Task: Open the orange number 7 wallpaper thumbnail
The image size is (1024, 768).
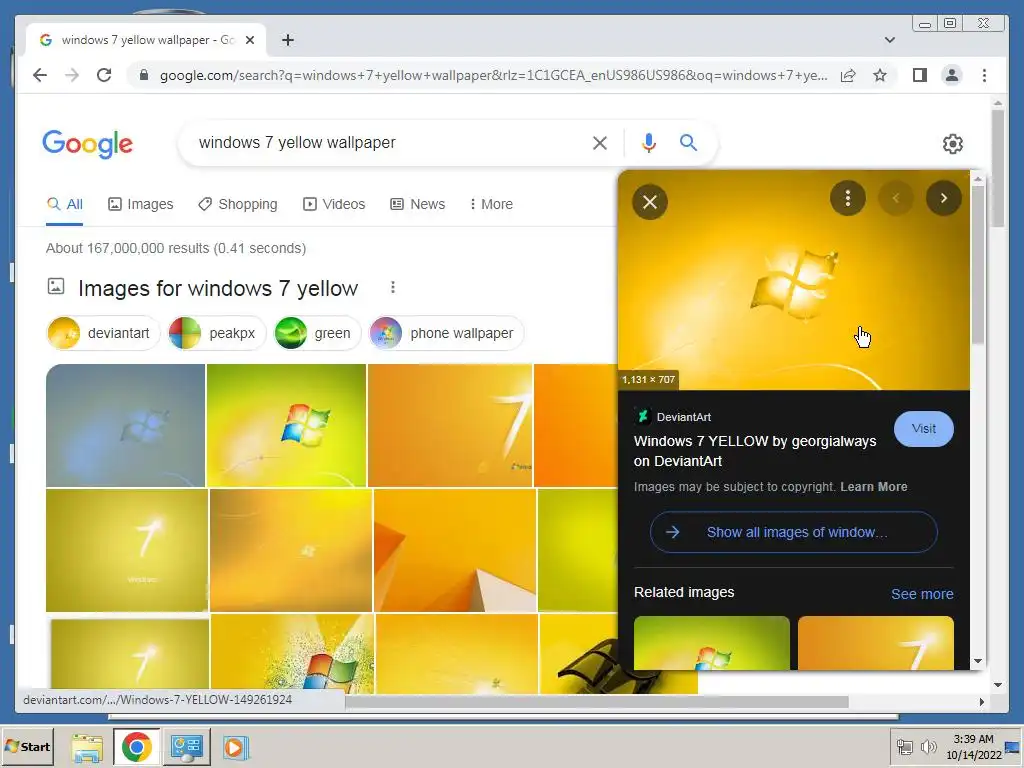Action: (450, 425)
